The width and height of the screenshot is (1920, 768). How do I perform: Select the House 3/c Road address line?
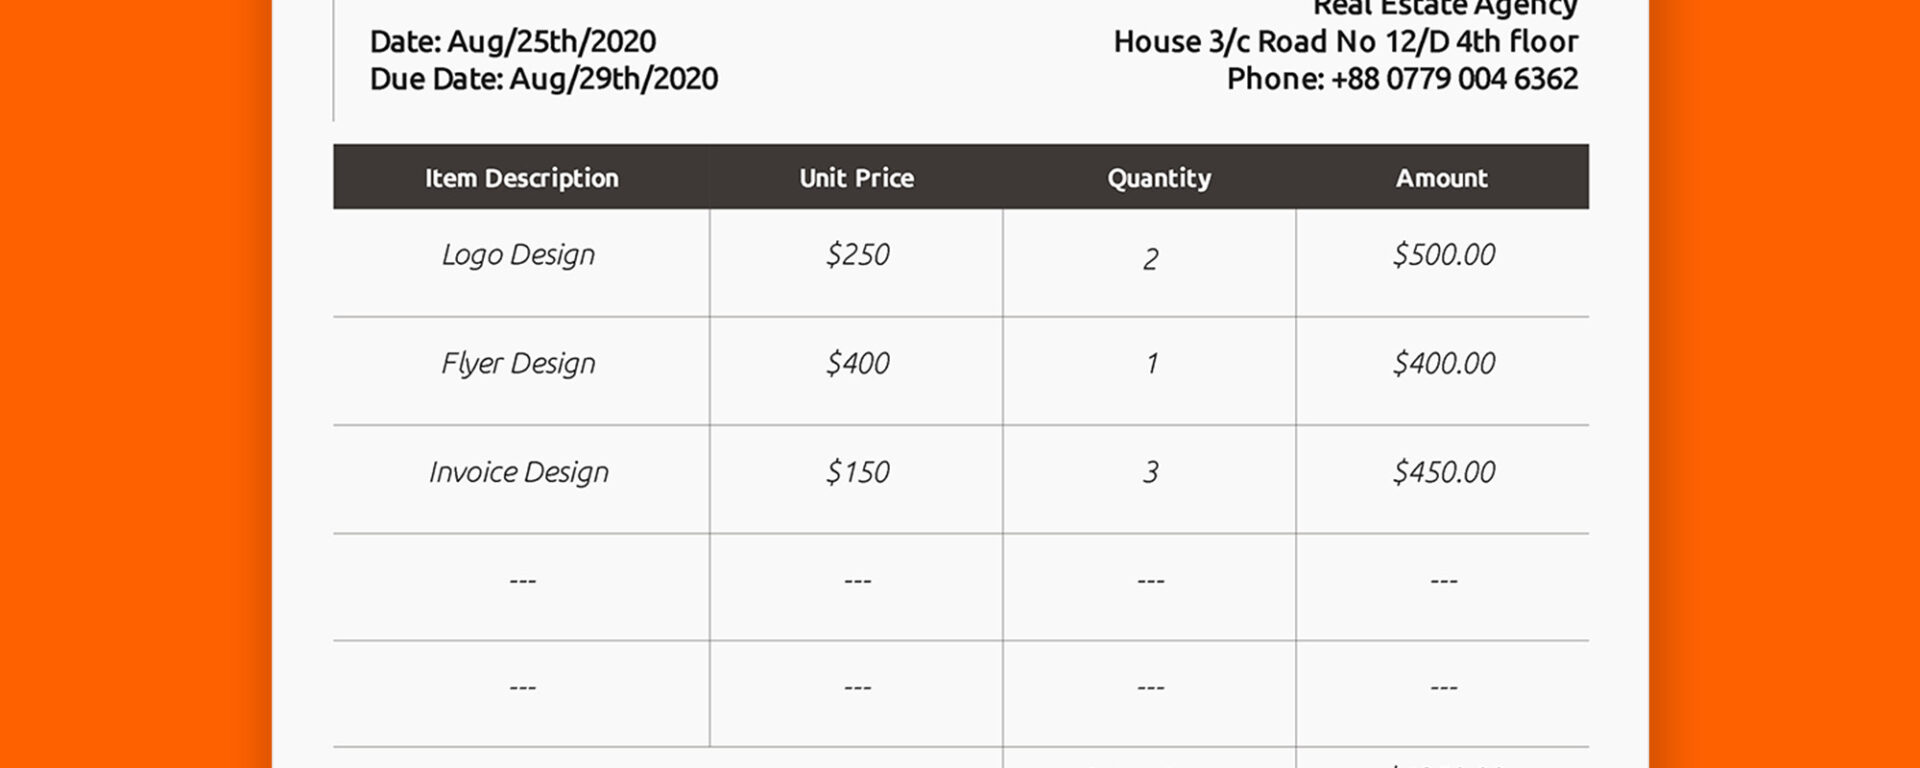[x=1345, y=42]
